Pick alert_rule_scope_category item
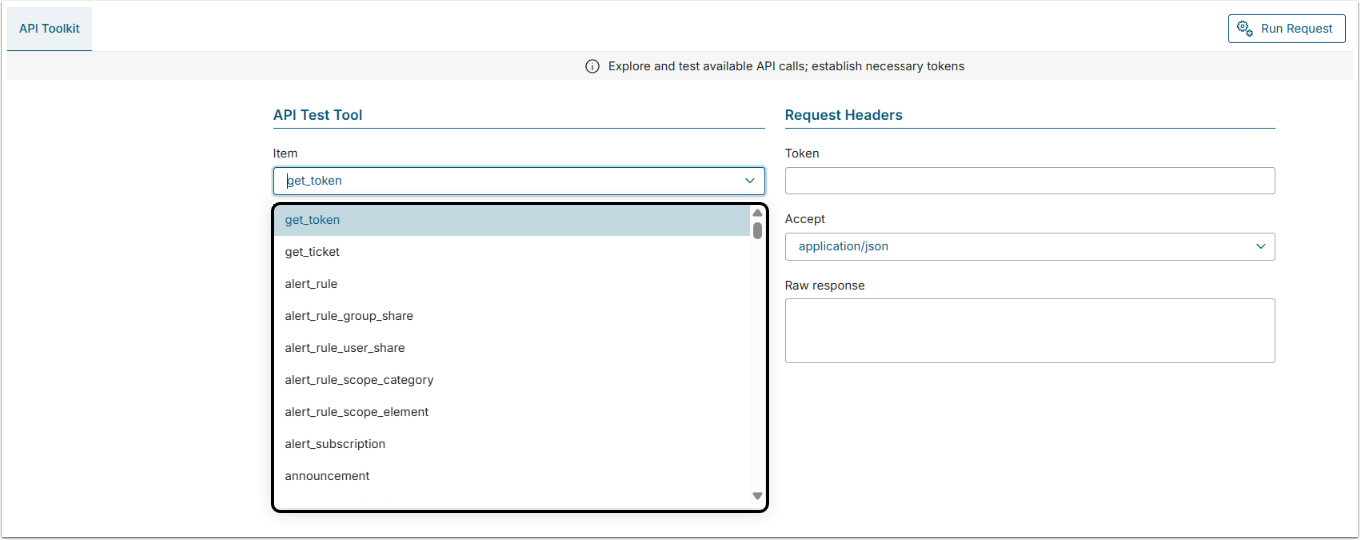 [x=359, y=380]
